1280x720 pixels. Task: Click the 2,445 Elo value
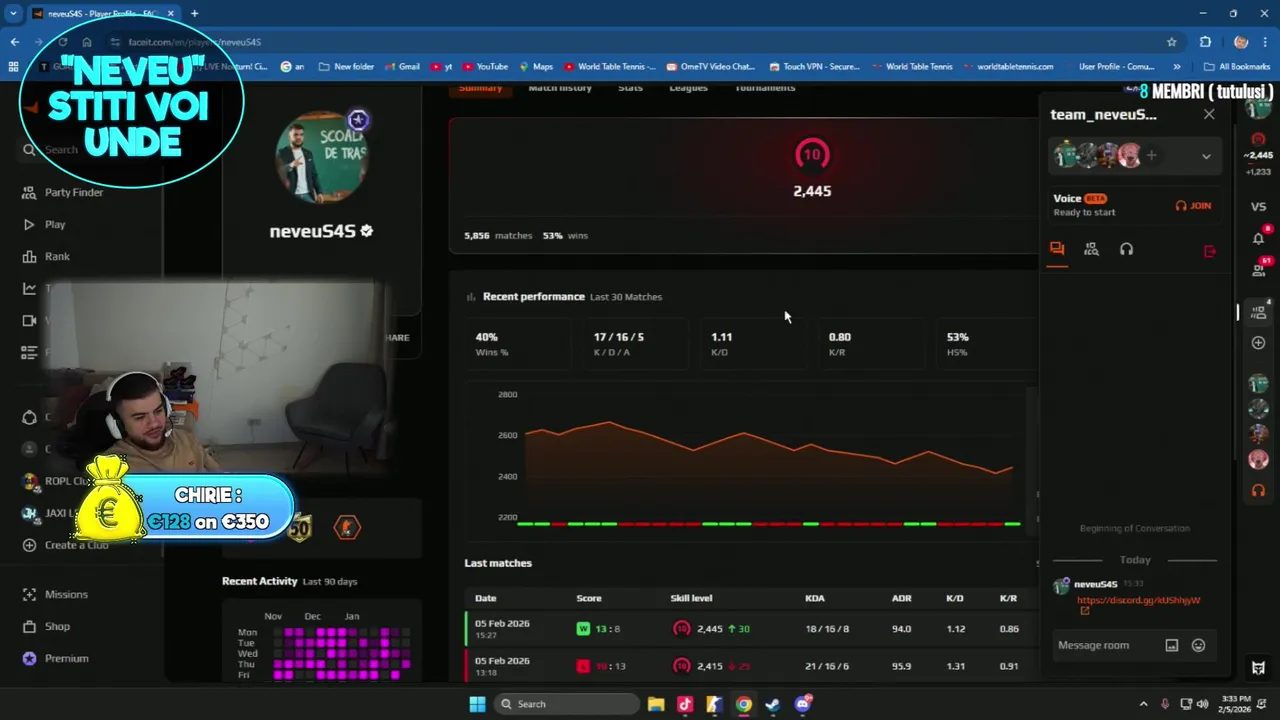[x=812, y=191]
